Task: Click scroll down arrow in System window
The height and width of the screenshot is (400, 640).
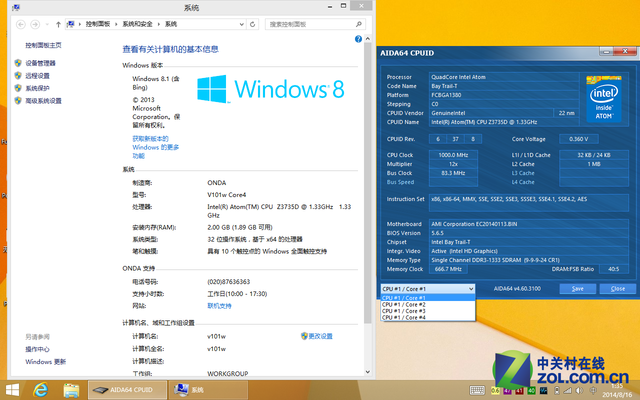Action: click(368, 371)
